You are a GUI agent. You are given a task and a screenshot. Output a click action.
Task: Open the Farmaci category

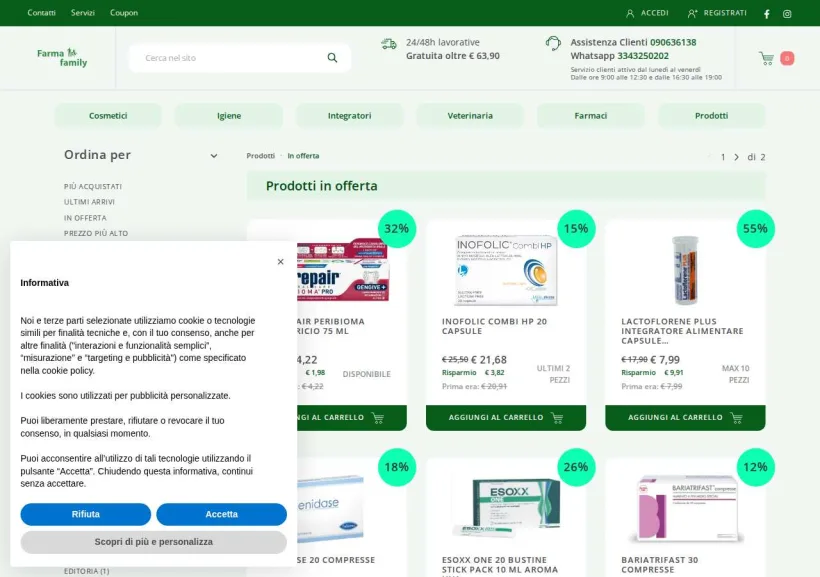590,116
